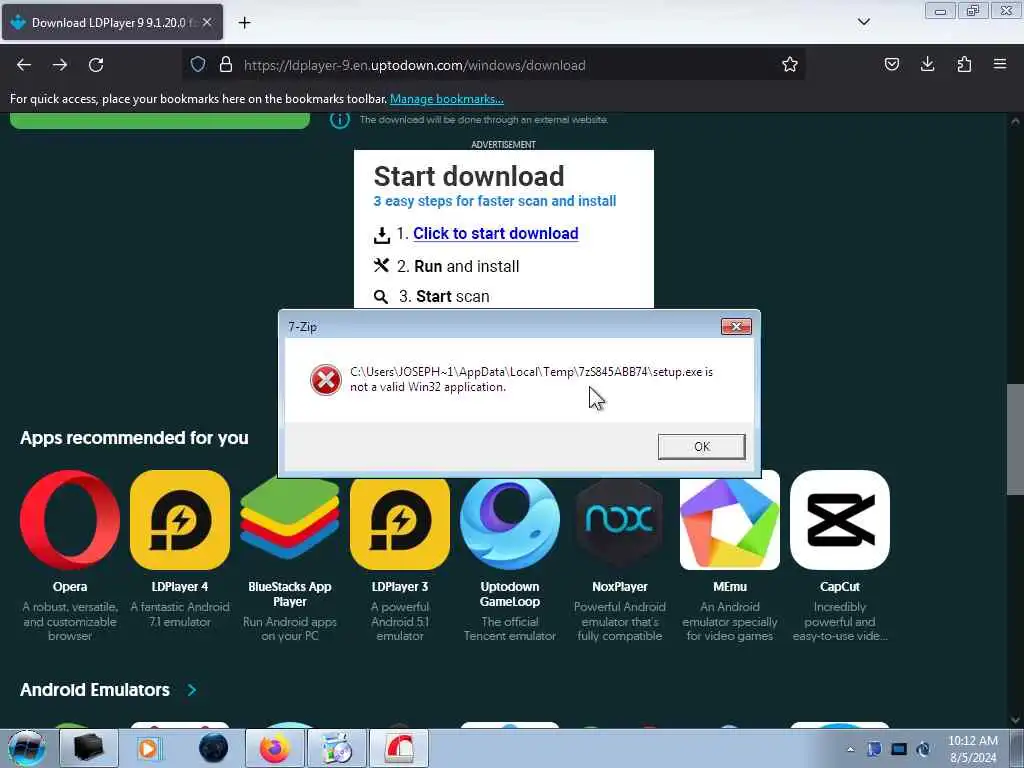Click the MEmu title text
The height and width of the screenshot is (768, 1024).
point(729,586)
